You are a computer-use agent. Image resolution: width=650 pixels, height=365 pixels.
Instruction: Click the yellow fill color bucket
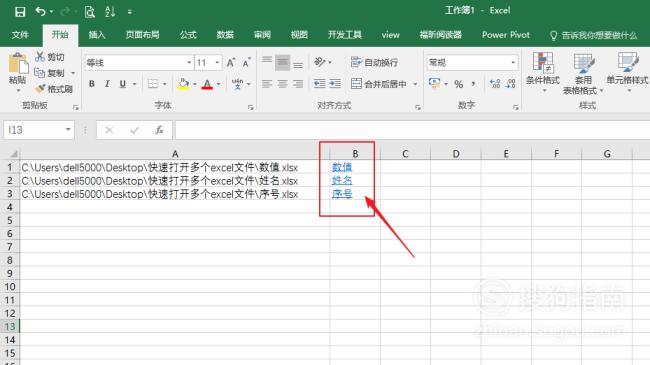tap(184, 84)
